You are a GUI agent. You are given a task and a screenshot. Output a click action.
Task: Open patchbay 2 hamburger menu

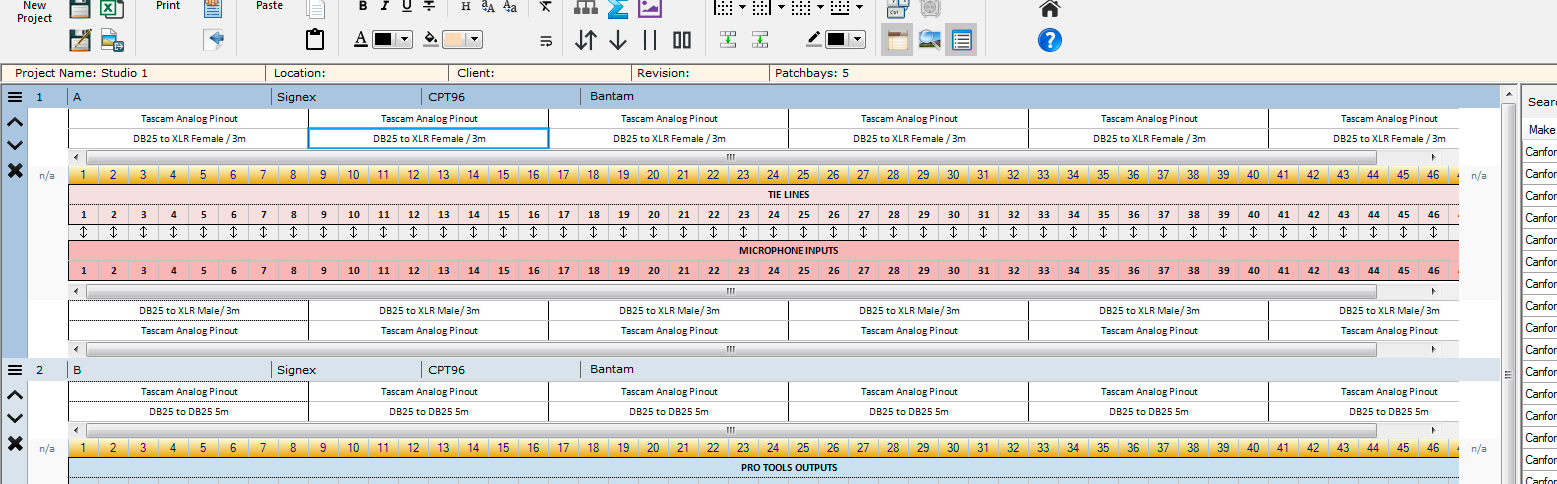[x=15, y=370]
